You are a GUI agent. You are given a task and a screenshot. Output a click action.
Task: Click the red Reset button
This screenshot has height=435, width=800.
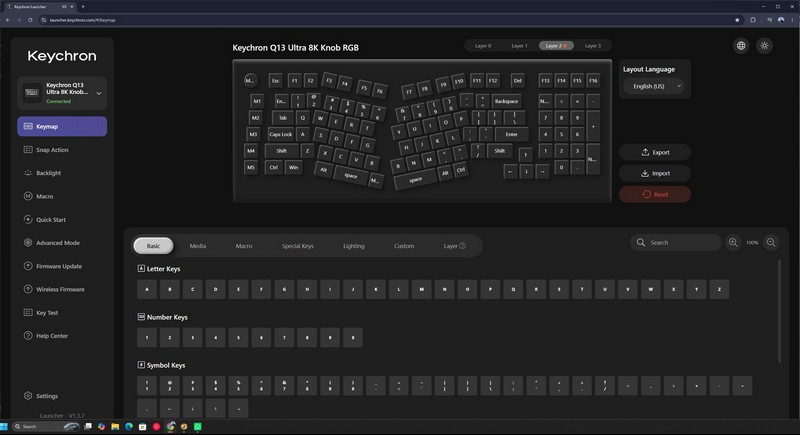[x=655, y=194]
